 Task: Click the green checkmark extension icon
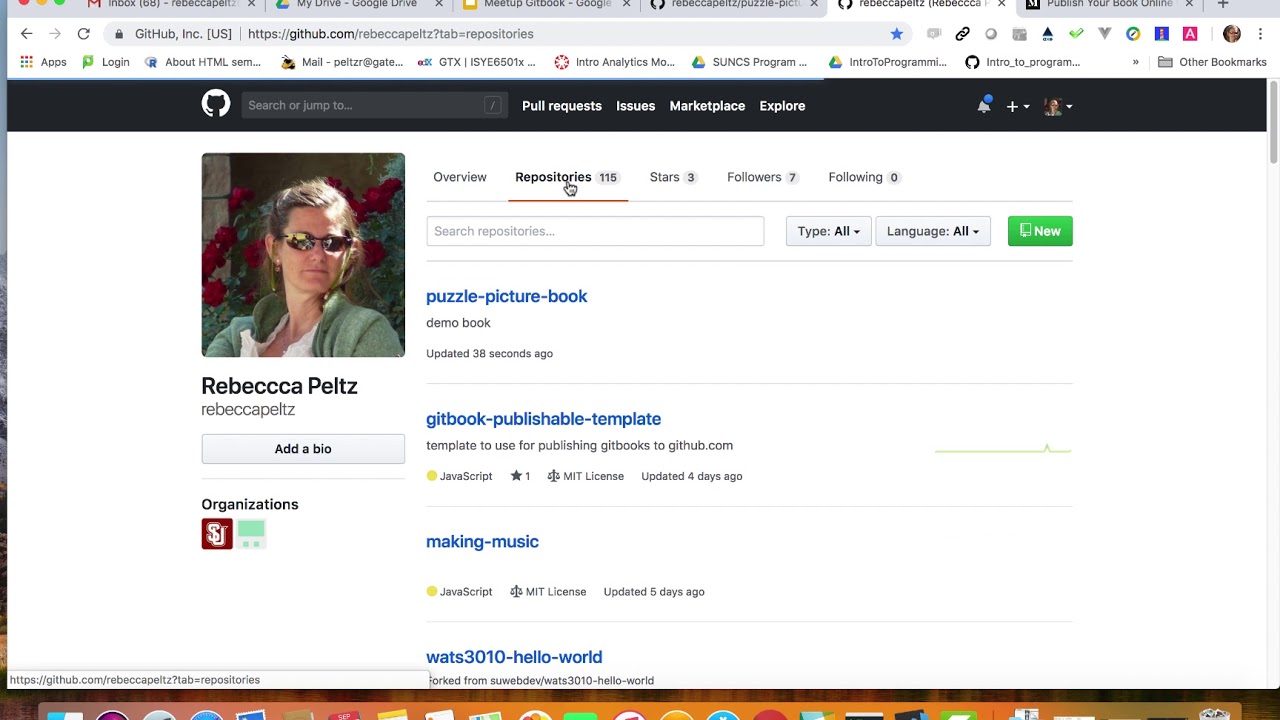[x=1076, y=34]
